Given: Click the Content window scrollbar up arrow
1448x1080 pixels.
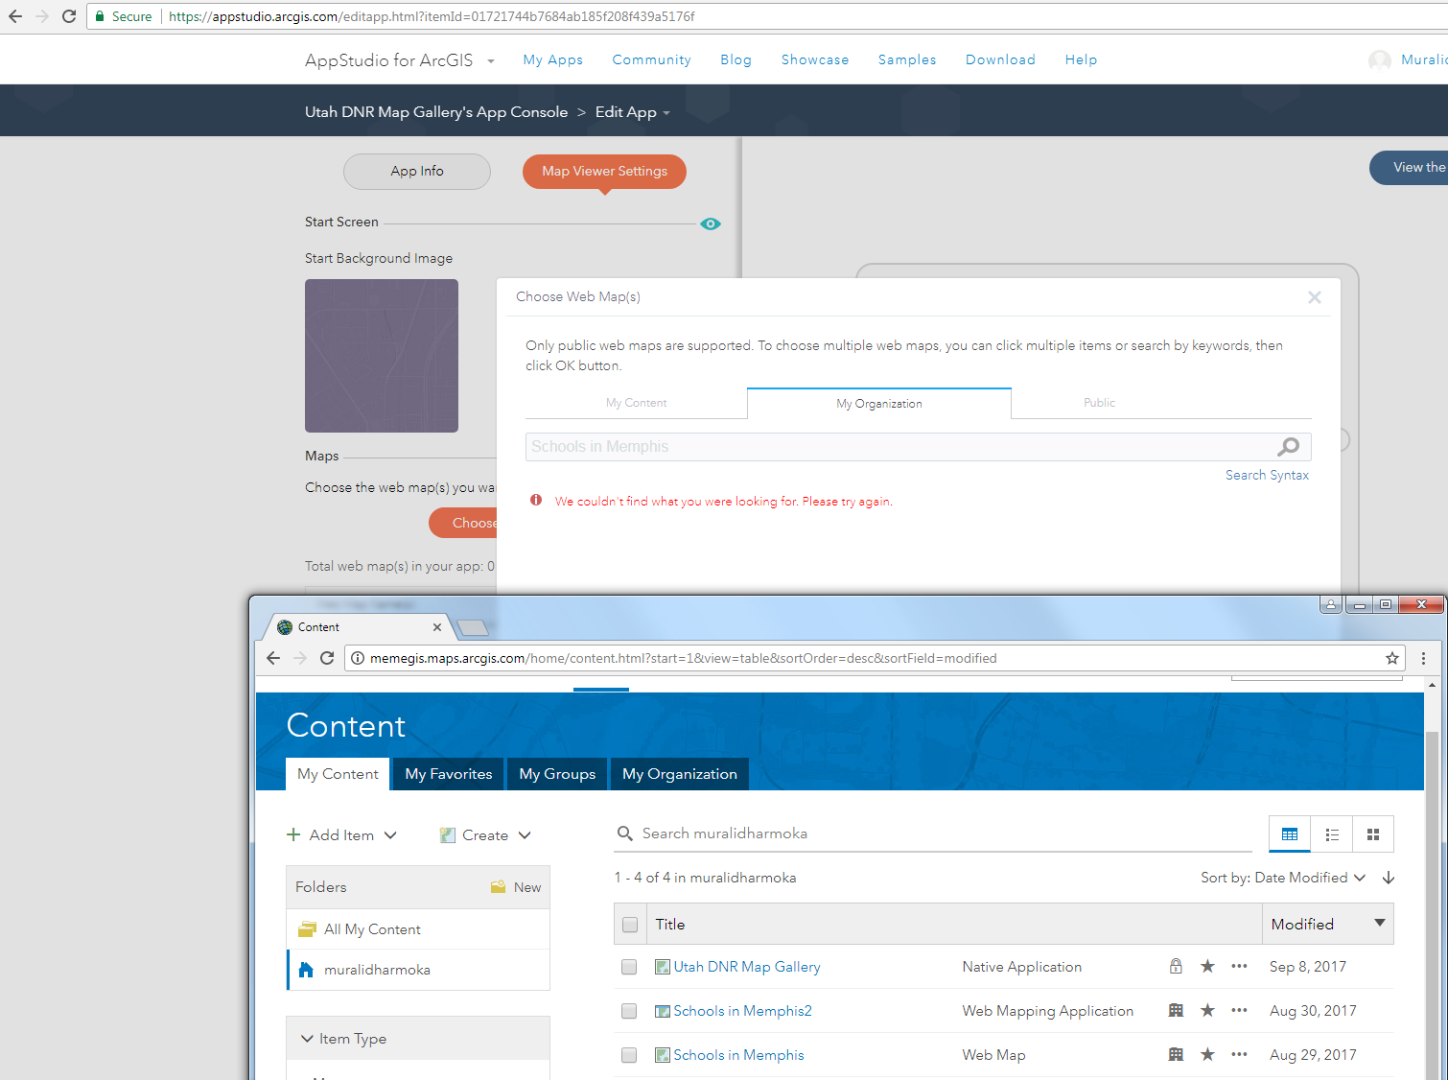Looking at the screenshot, I should 1432,686.
